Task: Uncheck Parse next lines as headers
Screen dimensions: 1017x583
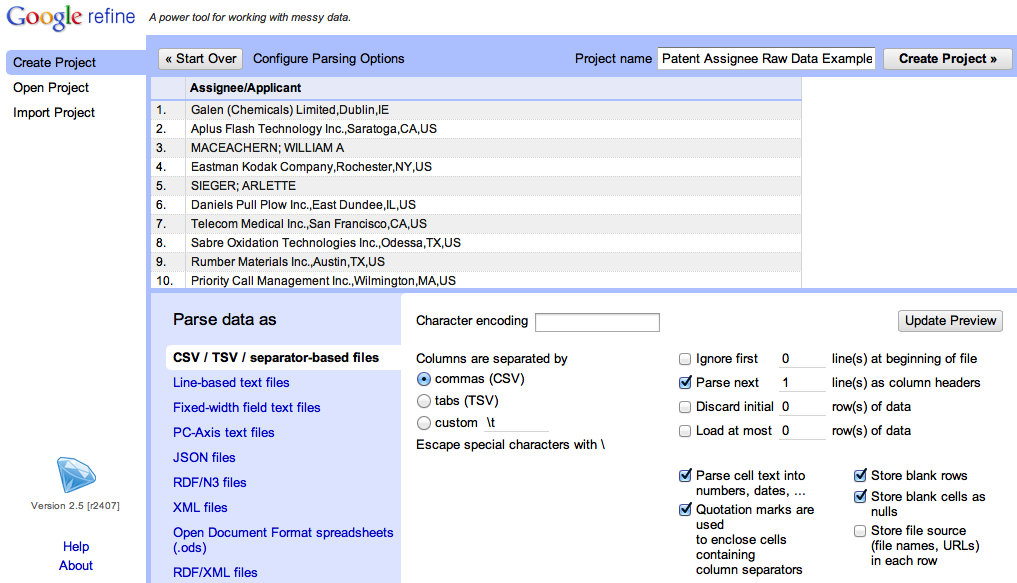Action: (x=685, y=383)
